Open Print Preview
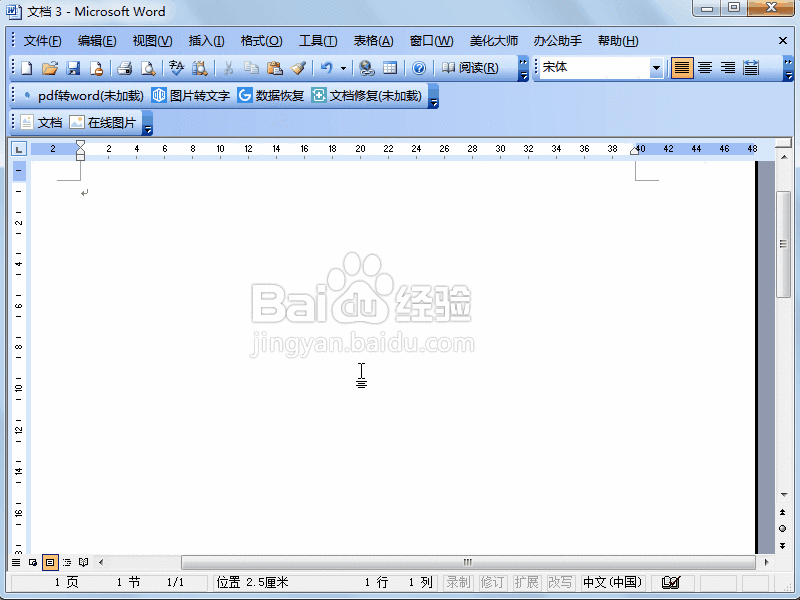Screen dimensions: 800x600 coord(147,69)
